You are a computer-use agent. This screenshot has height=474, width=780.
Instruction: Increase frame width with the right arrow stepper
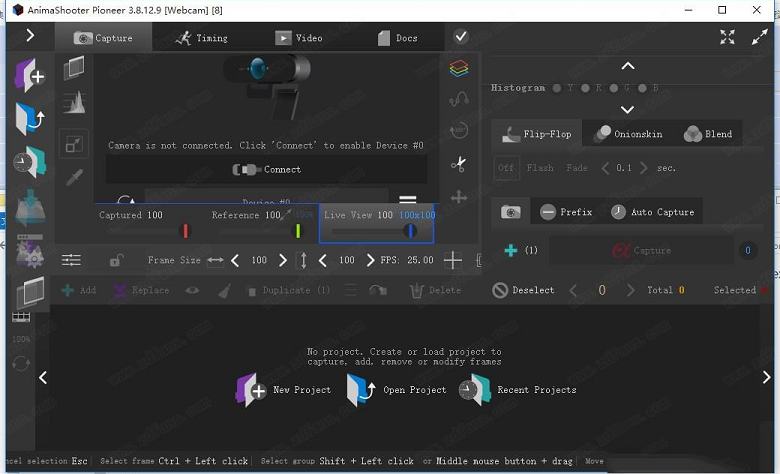(283, 260)
